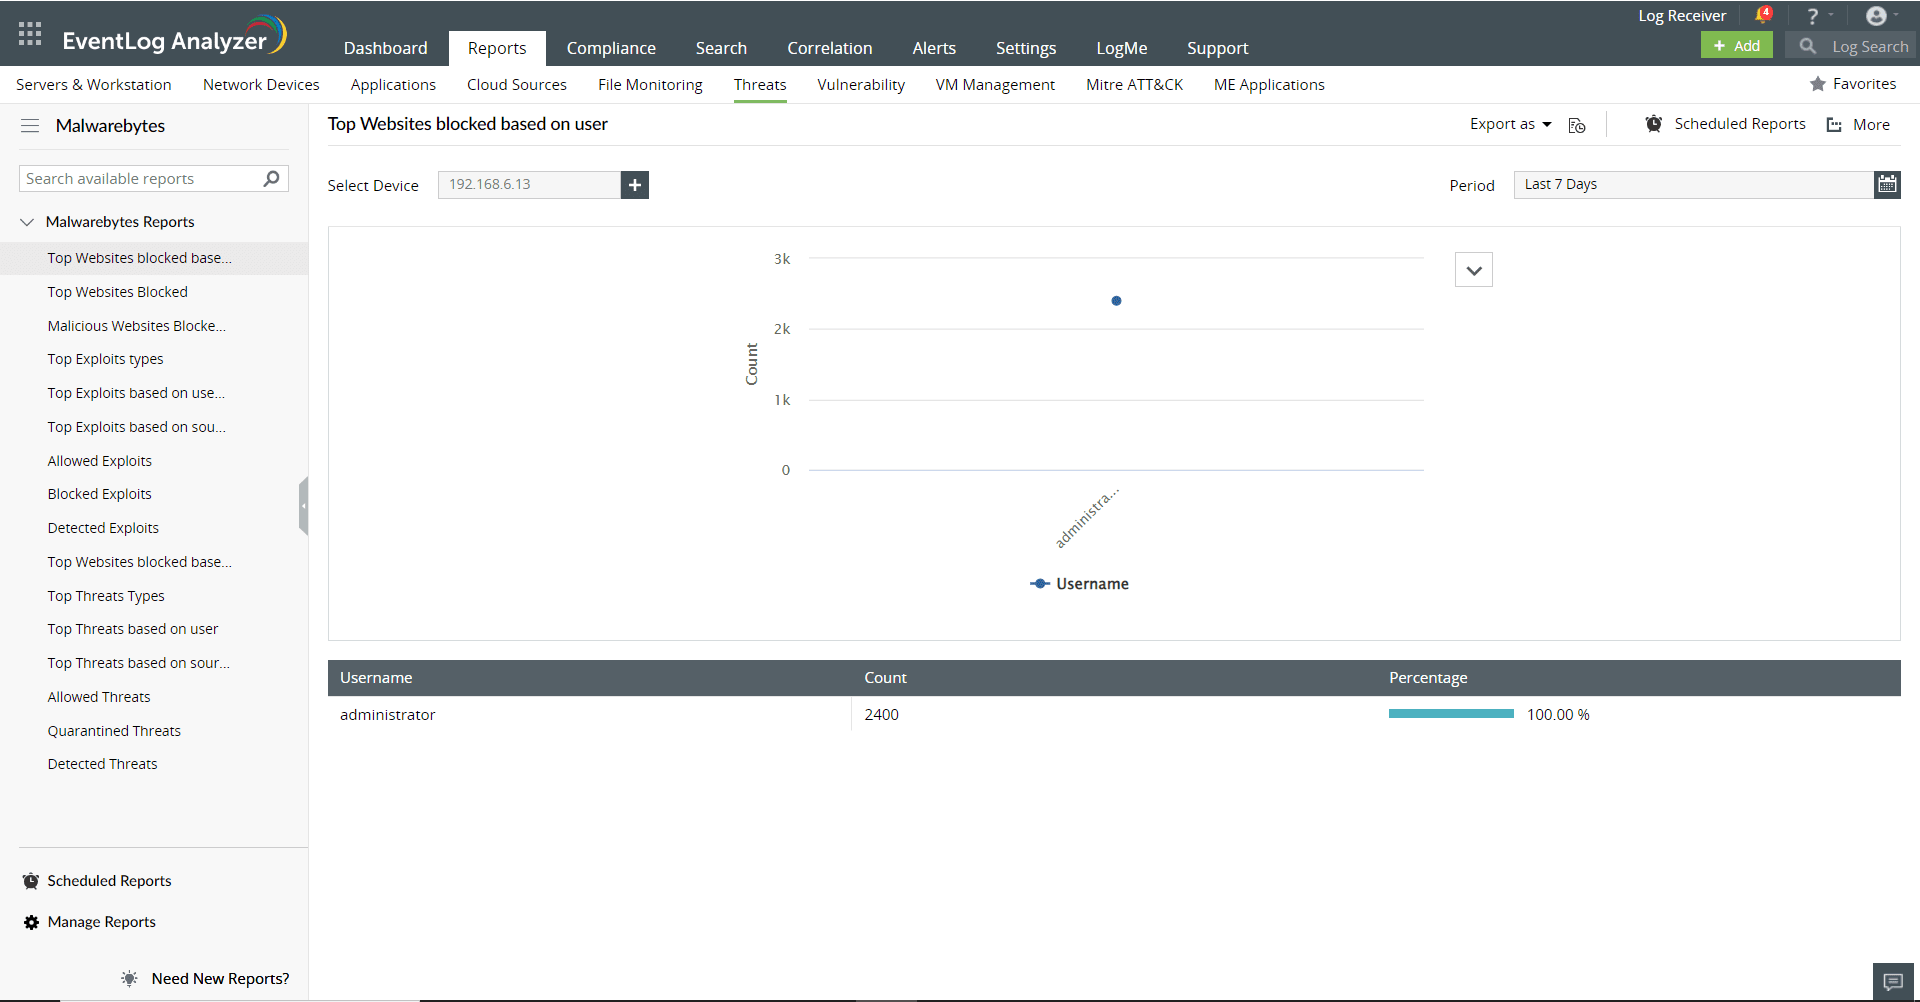Screen dimensions: 1920x1002
Task: Collapse the Malwarebytes Reports tree section
Action: click(26, 221)
